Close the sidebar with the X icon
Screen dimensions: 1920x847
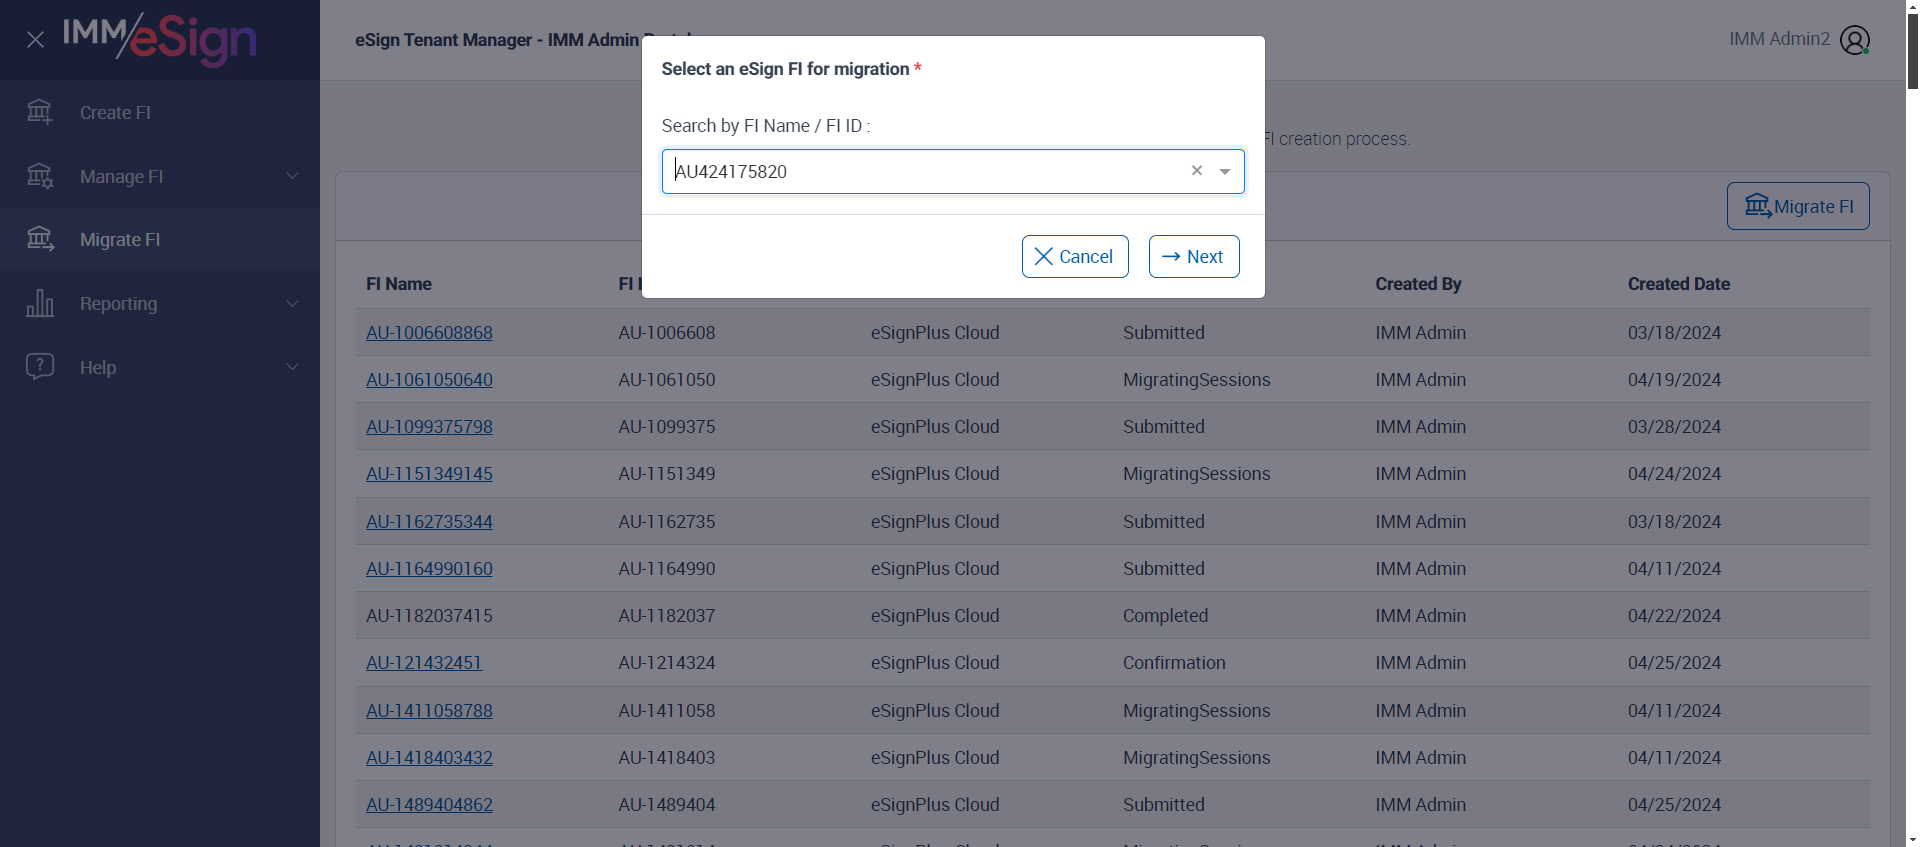tap(35, 40)
